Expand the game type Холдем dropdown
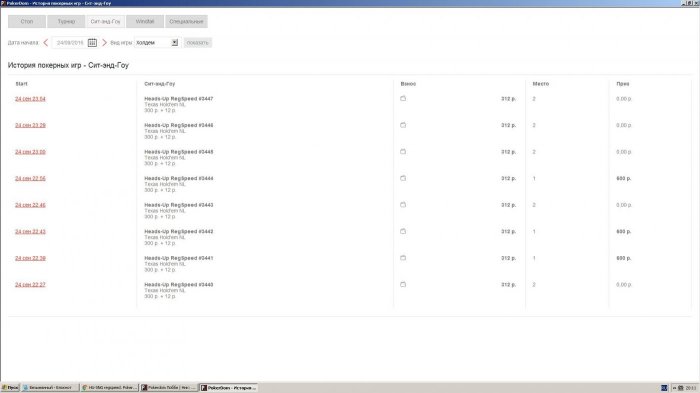The height and width of the screenshot is (393, 700). pos(175,42)
